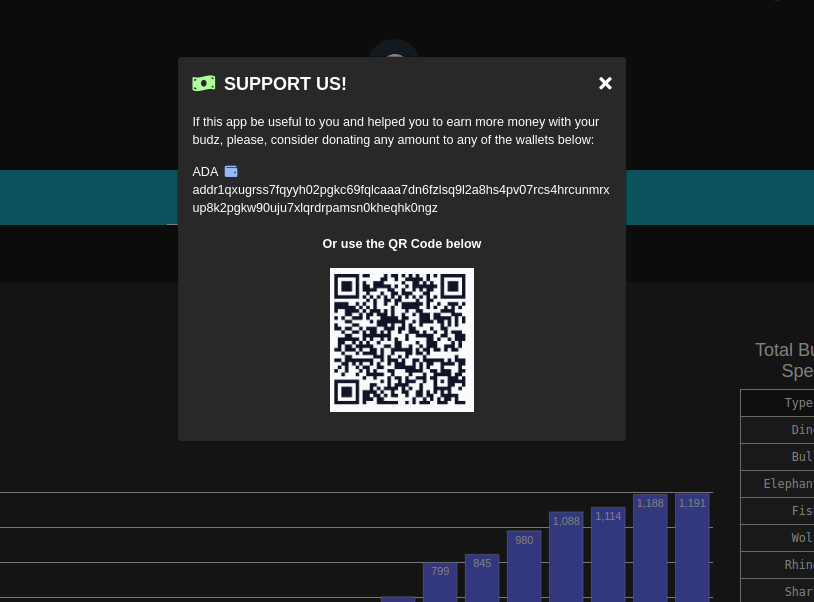
Task: Click the bar labeled 1,088
Action: tap(566, 557)
